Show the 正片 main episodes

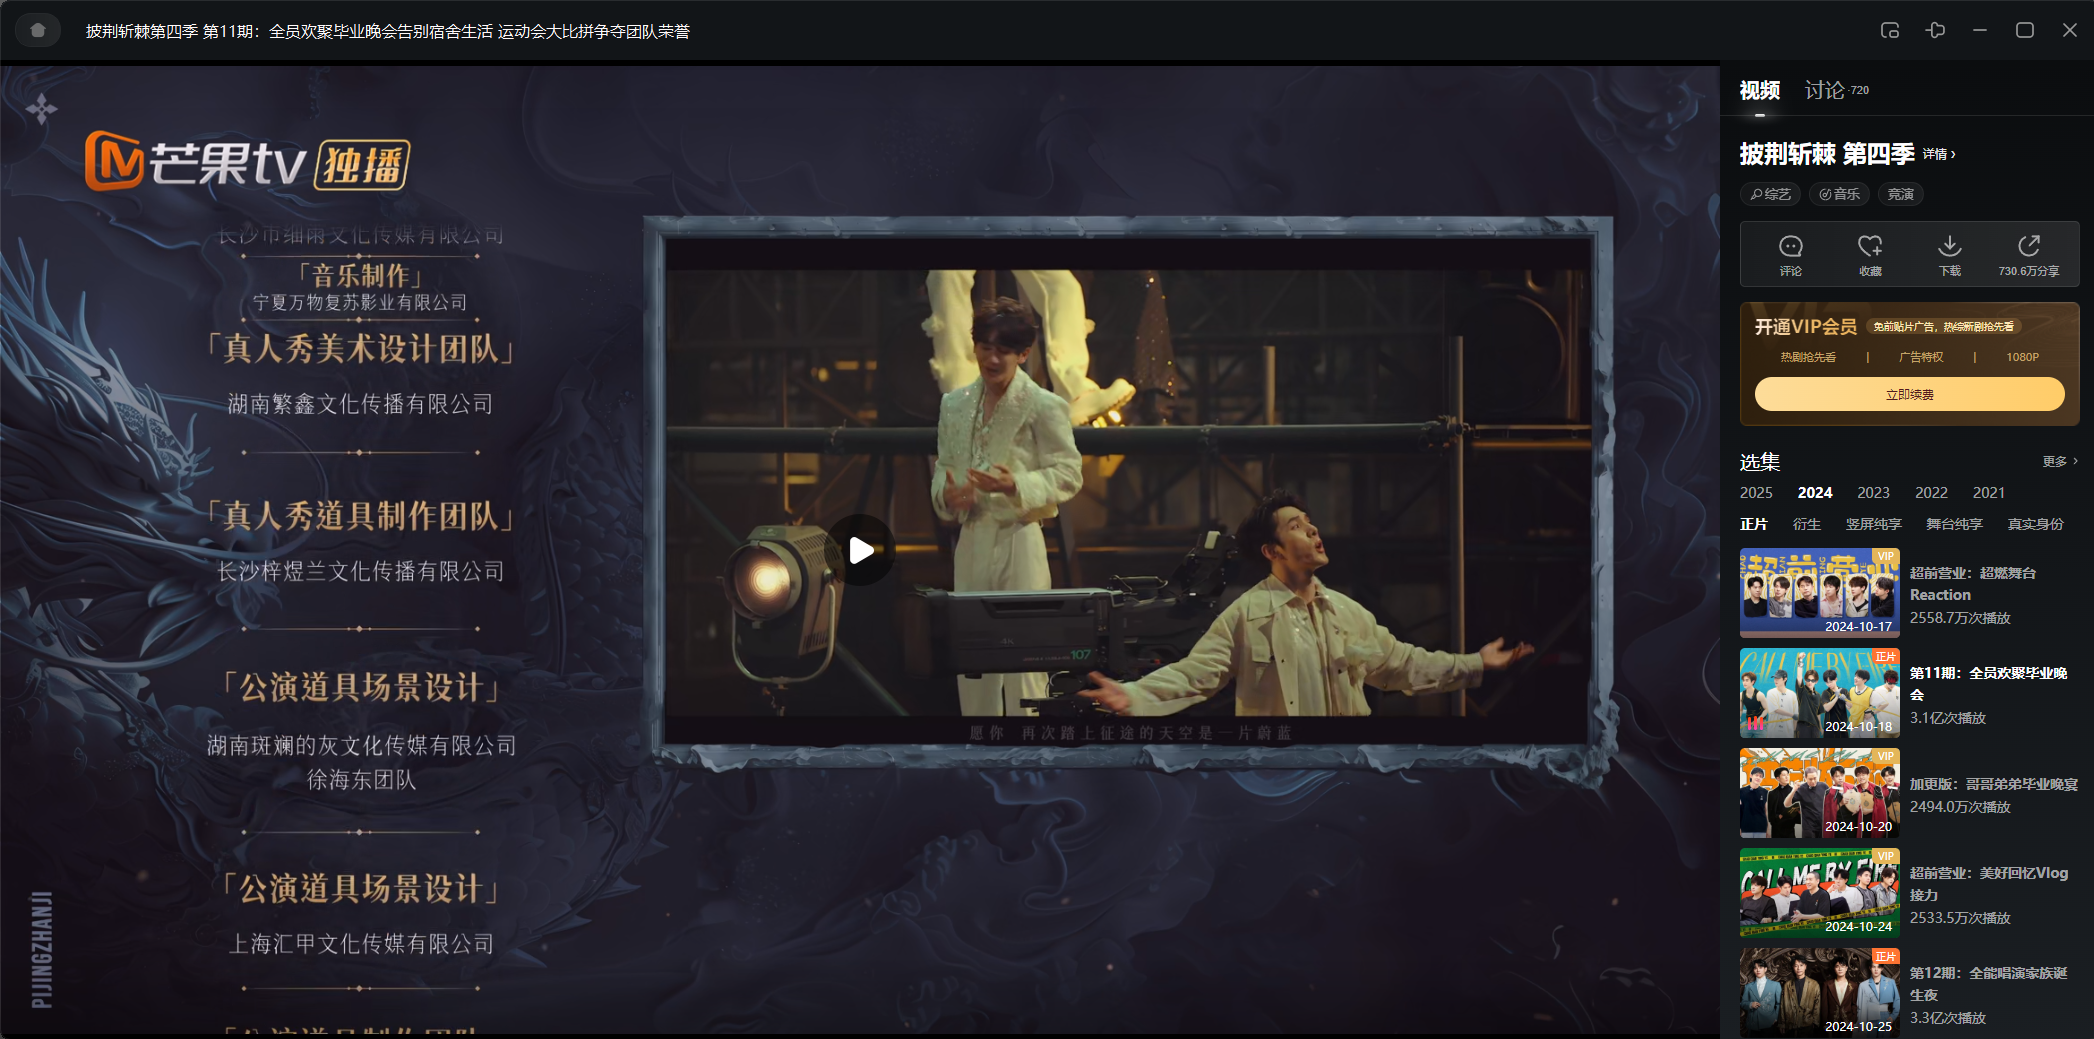point(1754,524)
